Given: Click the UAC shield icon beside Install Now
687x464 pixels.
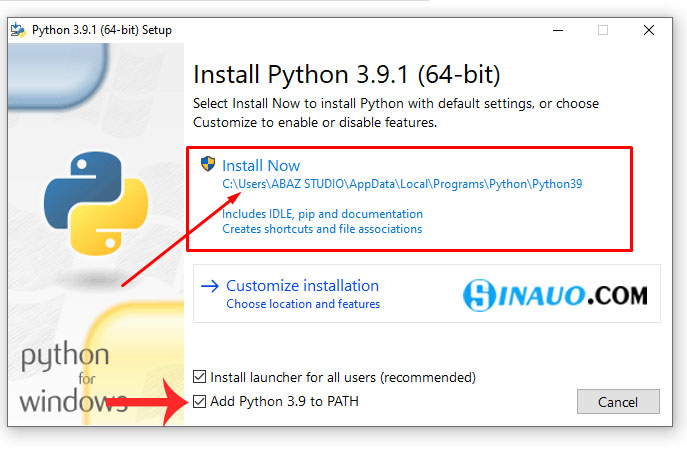Looking at the screenshot, I should click(208, 164).
